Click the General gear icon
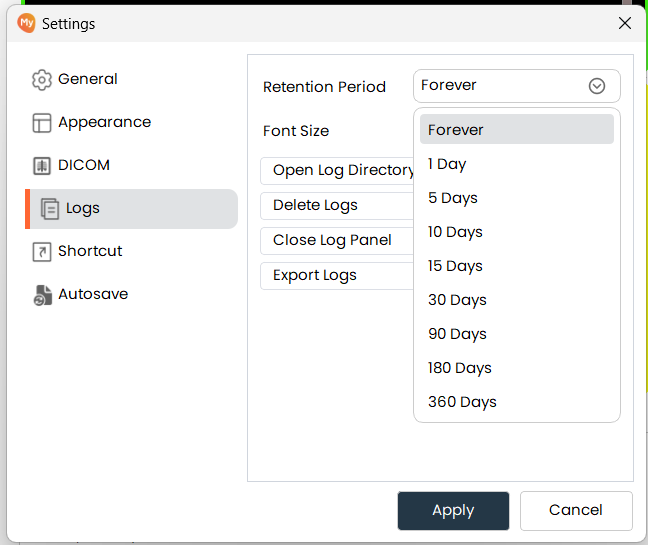 [41, 80]
